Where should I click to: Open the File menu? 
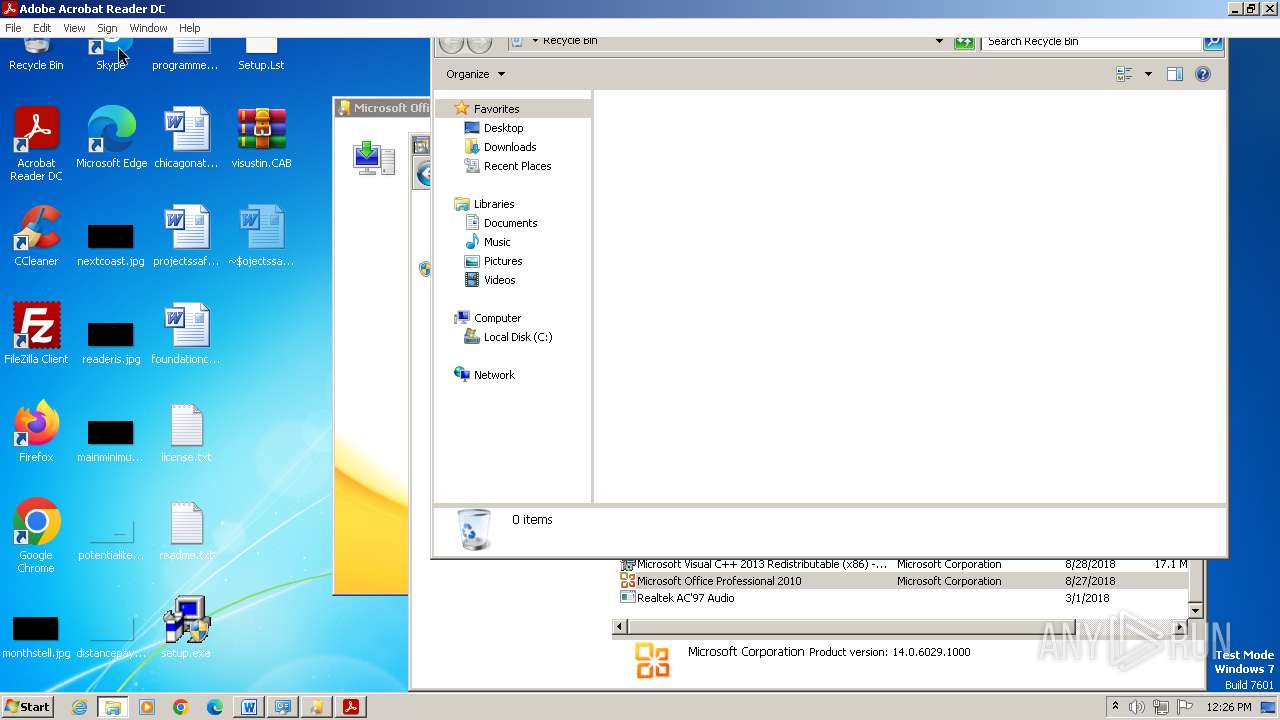(x=13, y=28)
